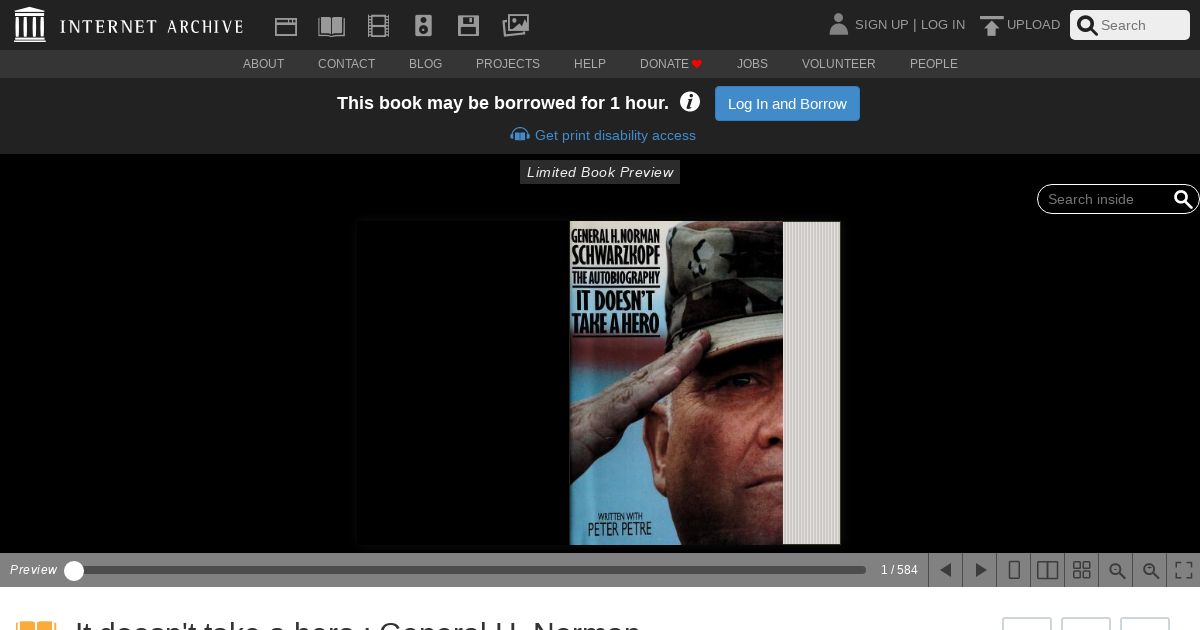Click the info icon beside borrow notice

[x=690, y=102]
